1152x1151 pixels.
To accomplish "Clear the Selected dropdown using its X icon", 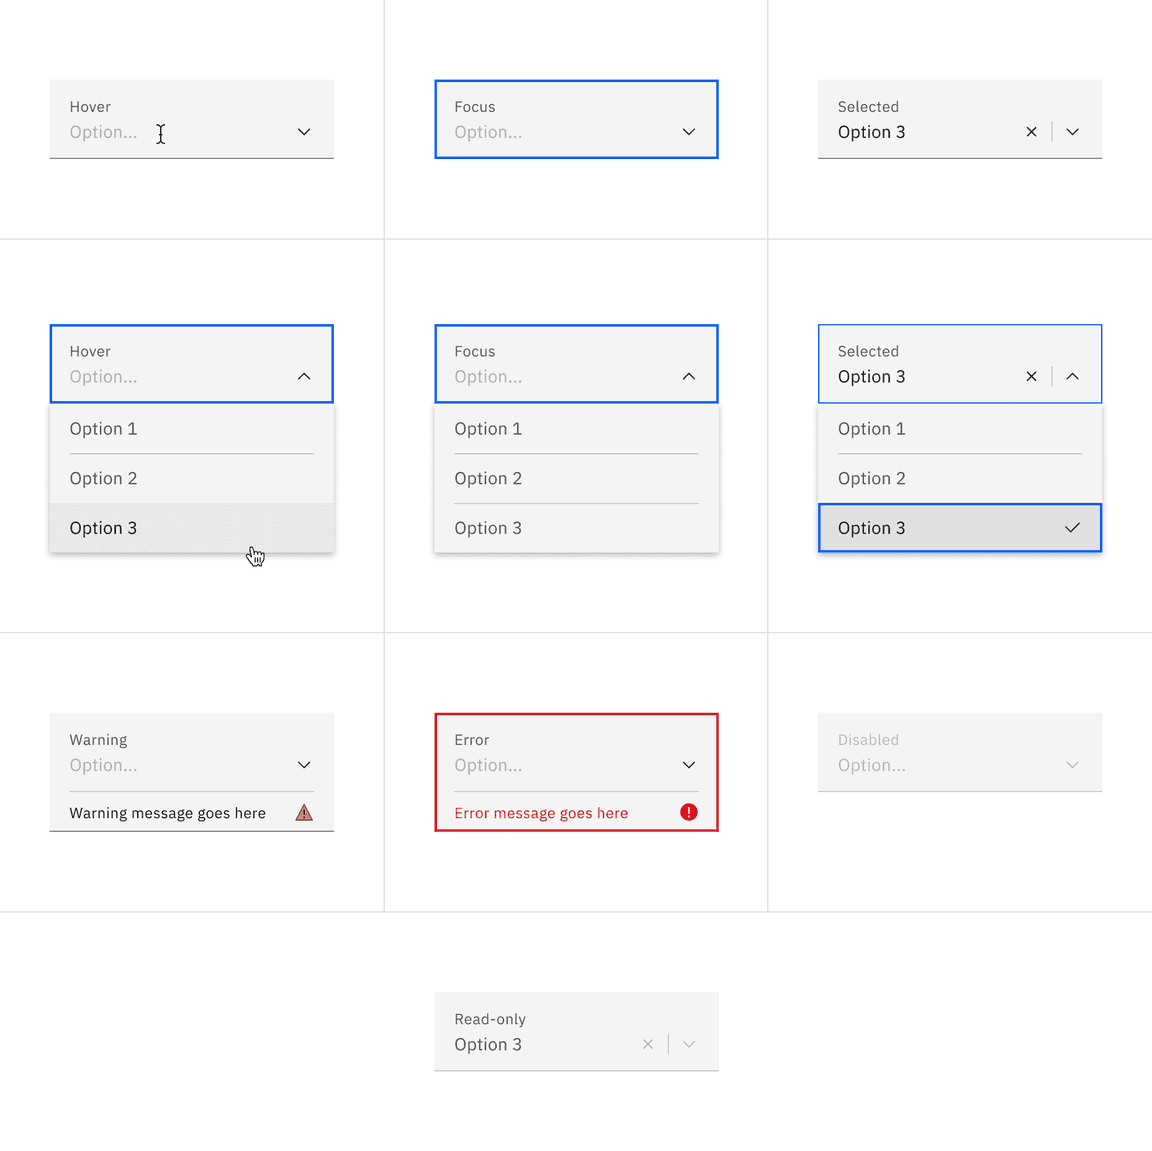I will click(x=1031, y=131).
